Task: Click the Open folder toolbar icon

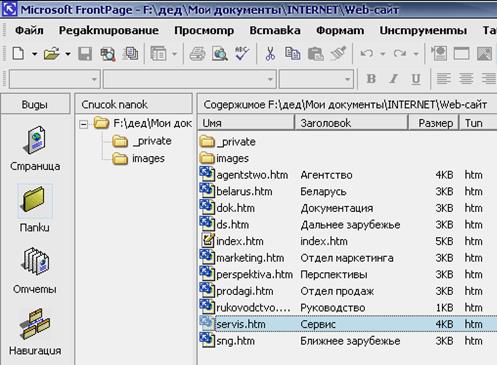Action: [52, 53]
